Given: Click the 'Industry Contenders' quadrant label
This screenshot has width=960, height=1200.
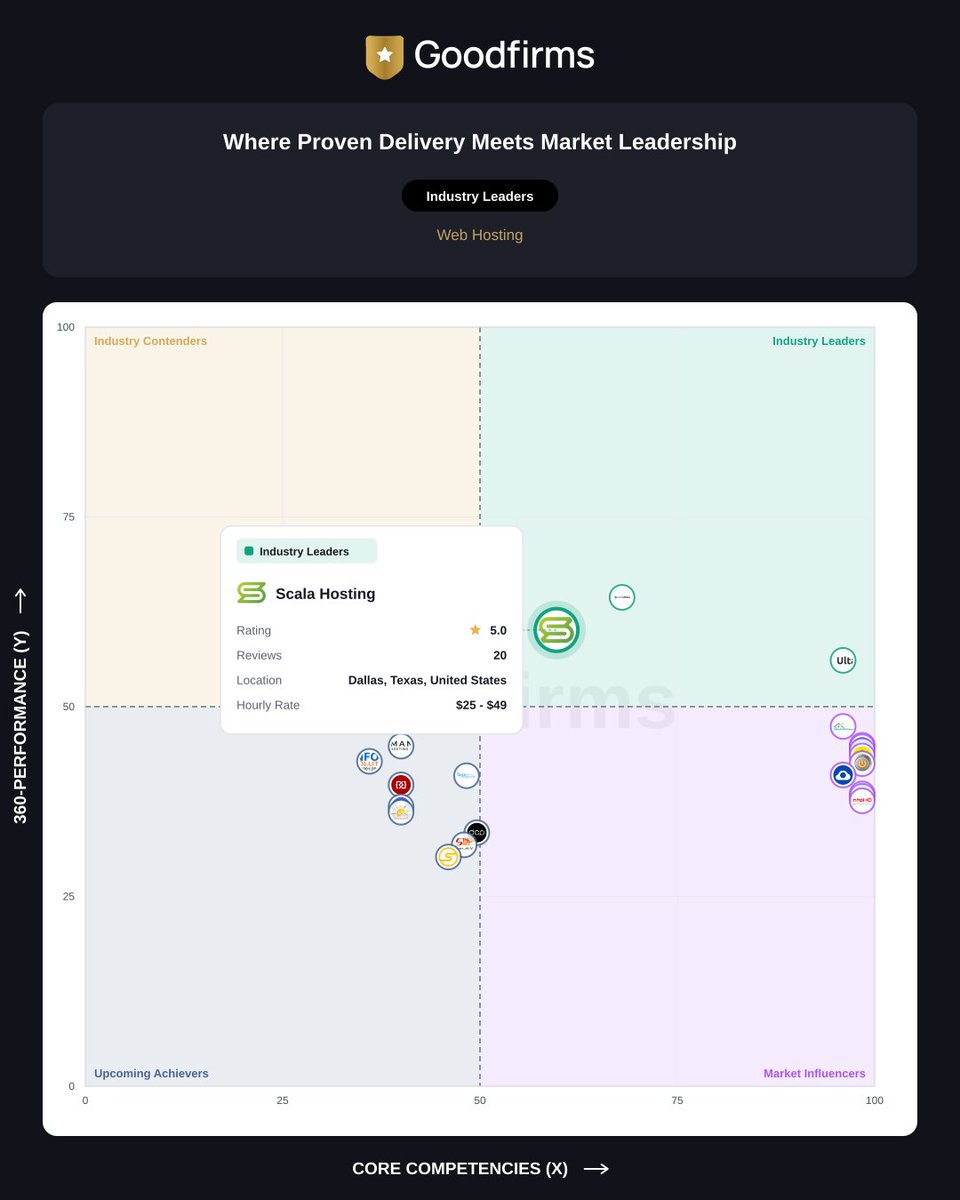Looking at the screenshot, I should tap(150, 341).
